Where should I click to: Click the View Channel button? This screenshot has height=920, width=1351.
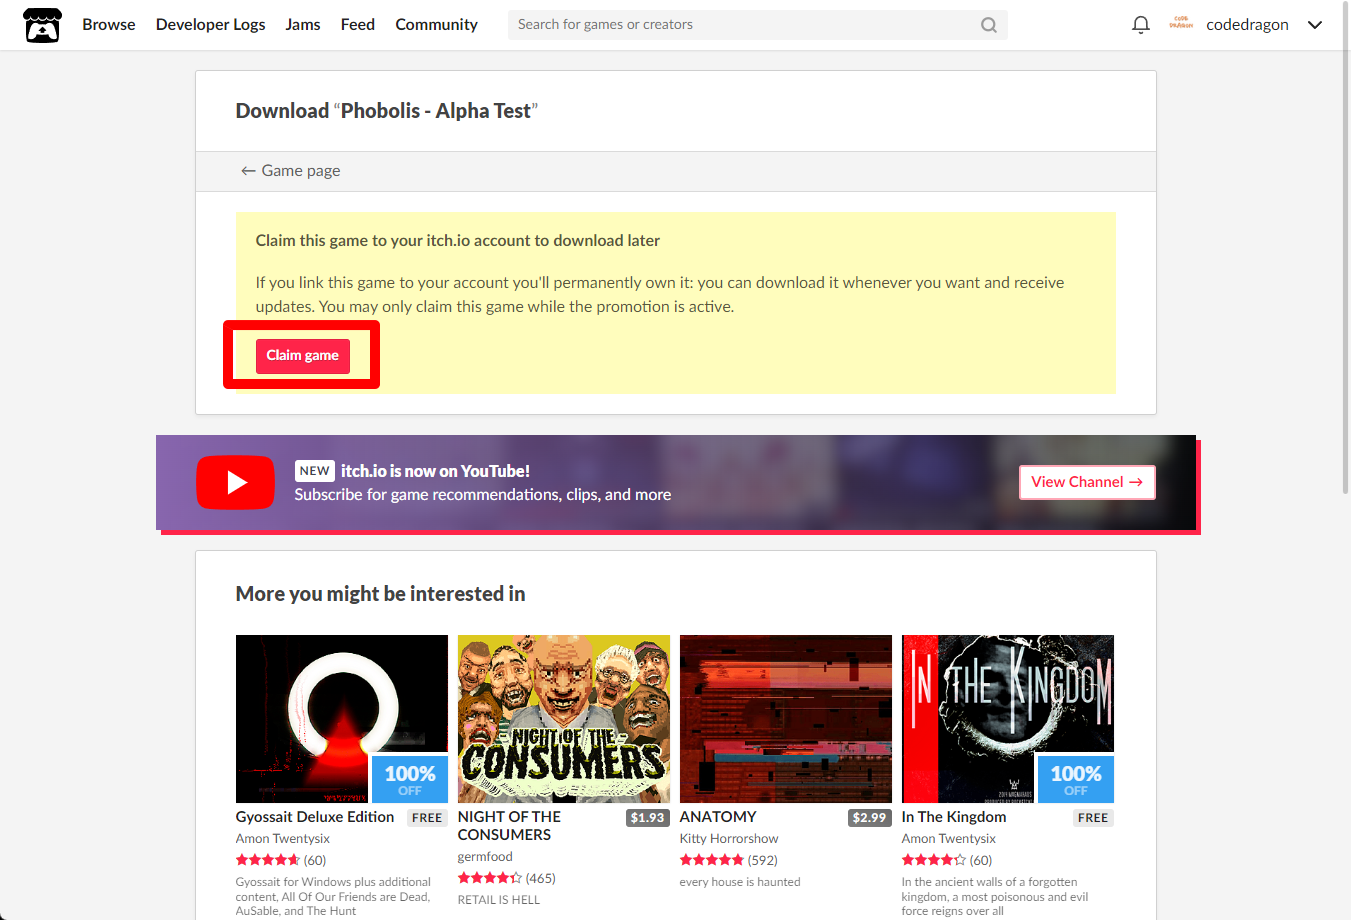(x=1087, y=482)
